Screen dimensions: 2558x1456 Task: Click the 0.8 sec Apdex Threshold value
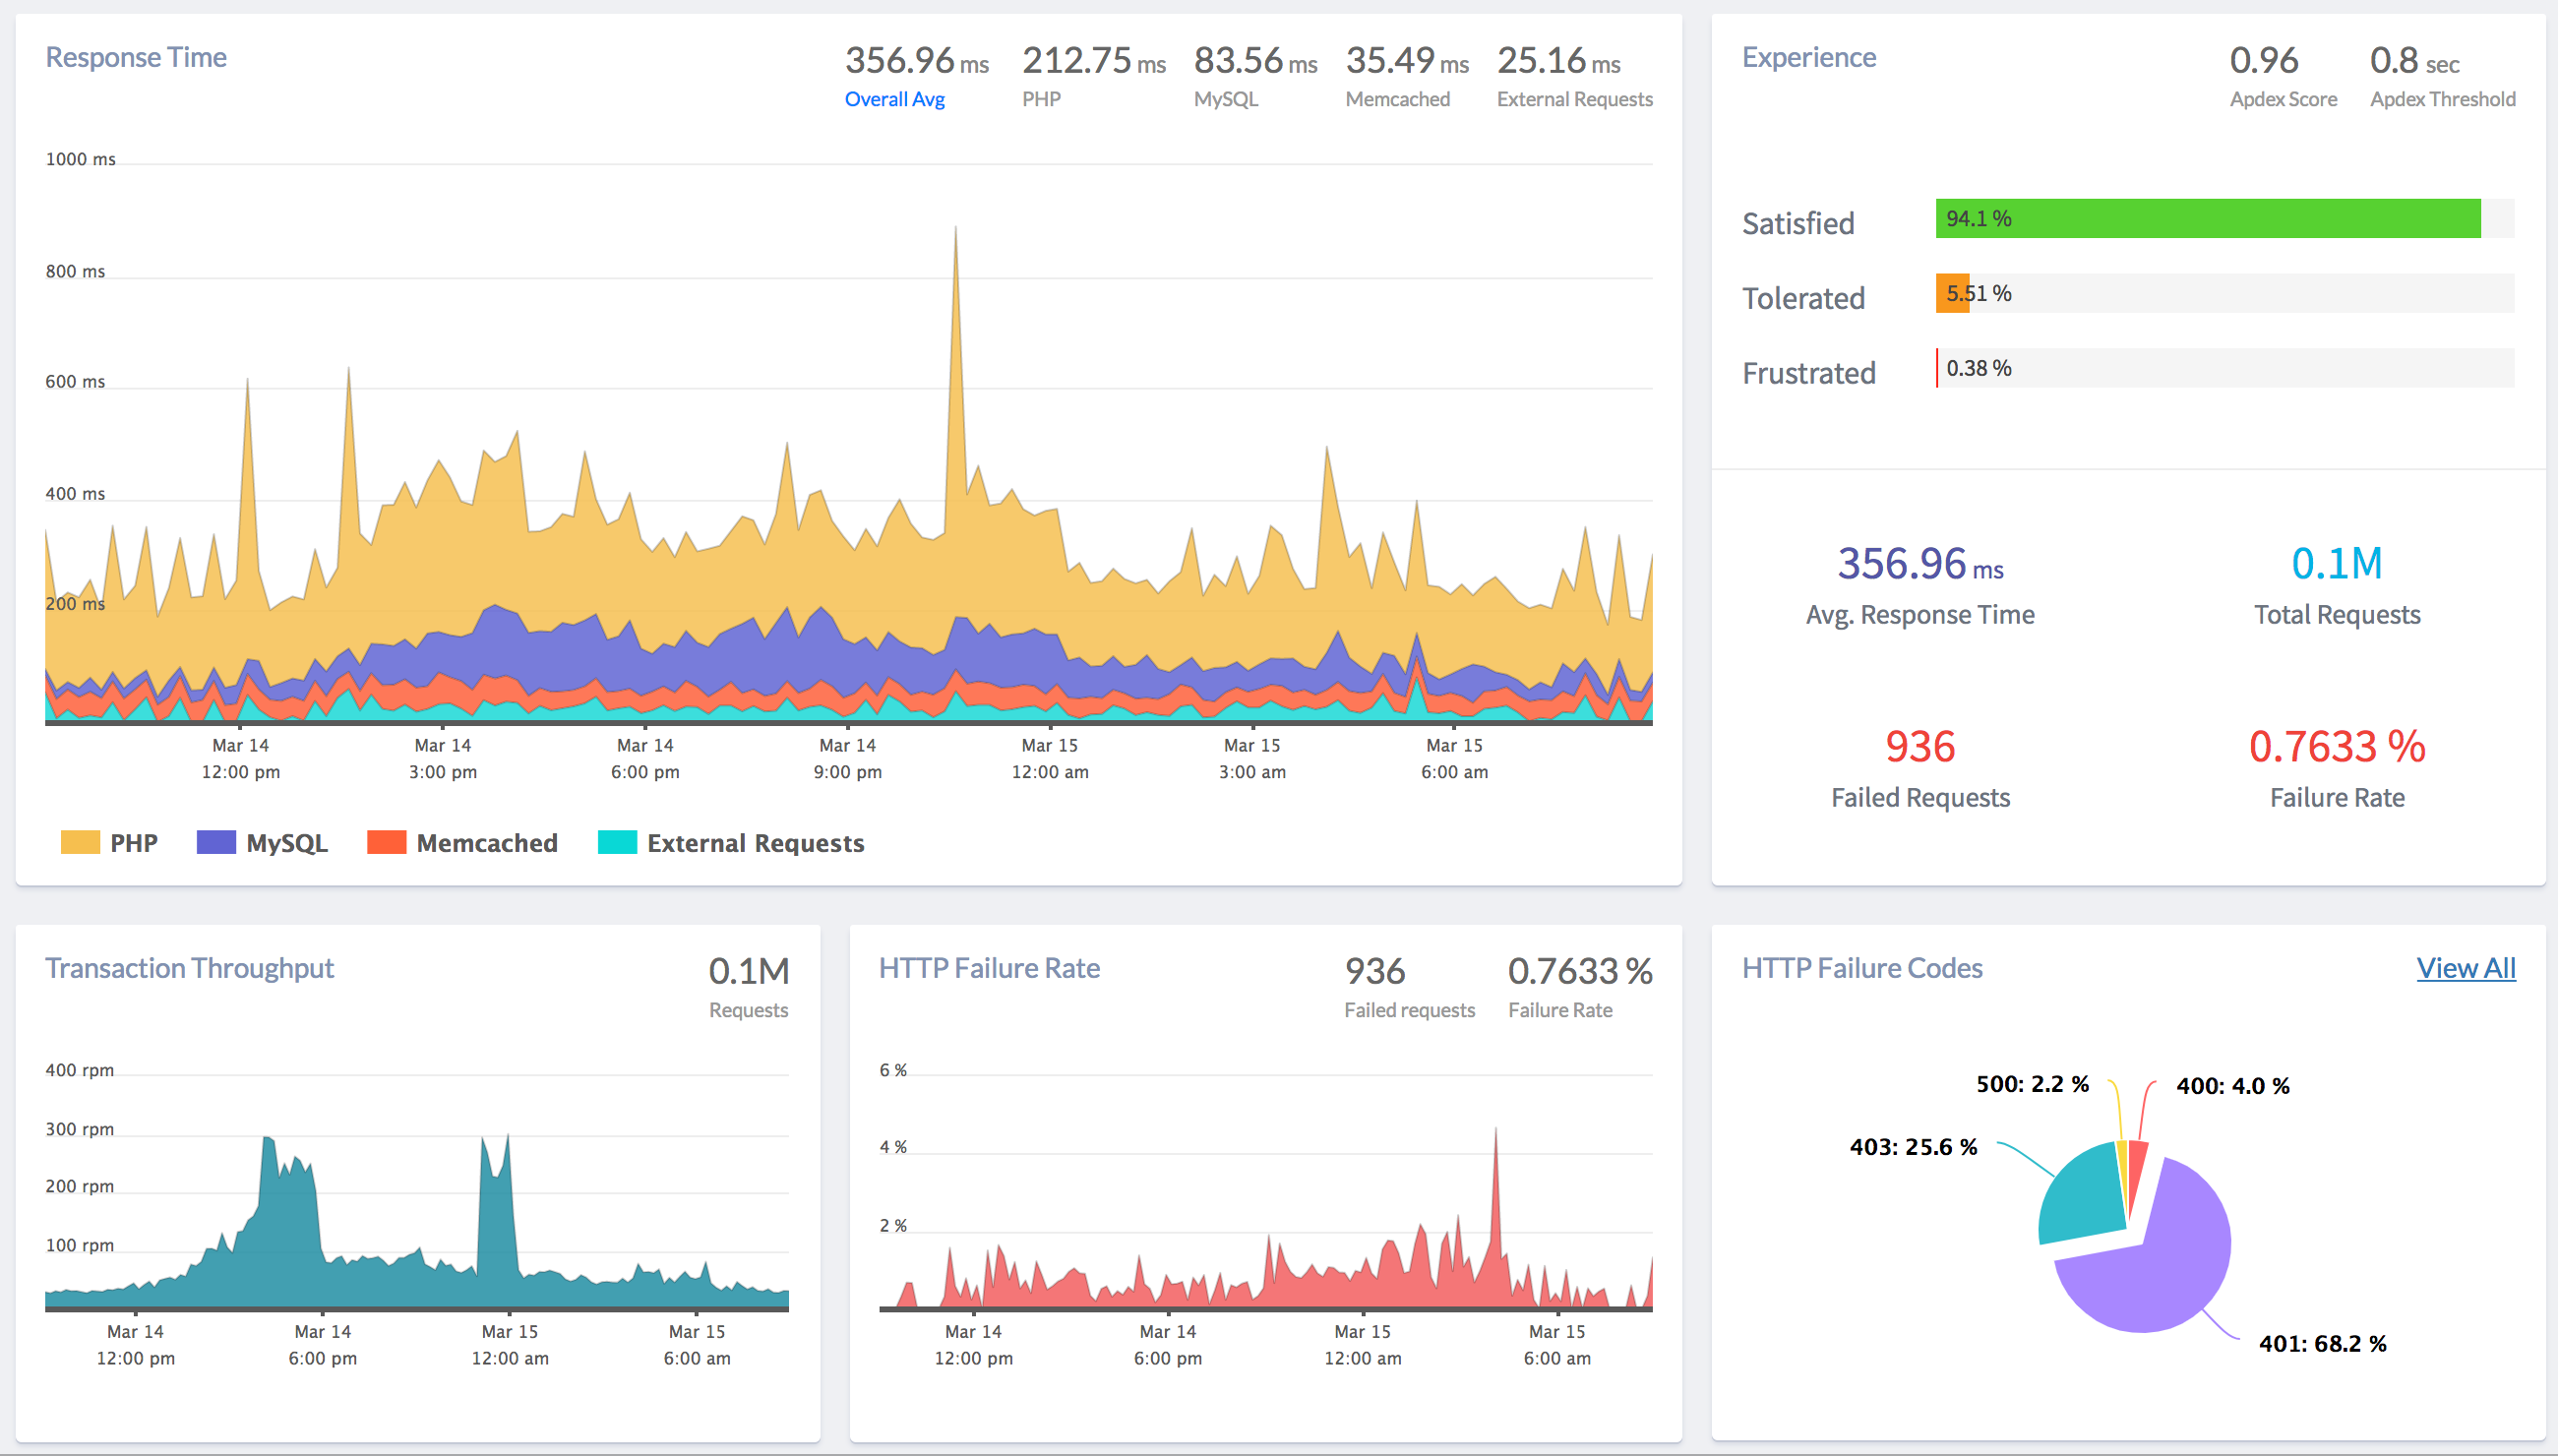2414,61
